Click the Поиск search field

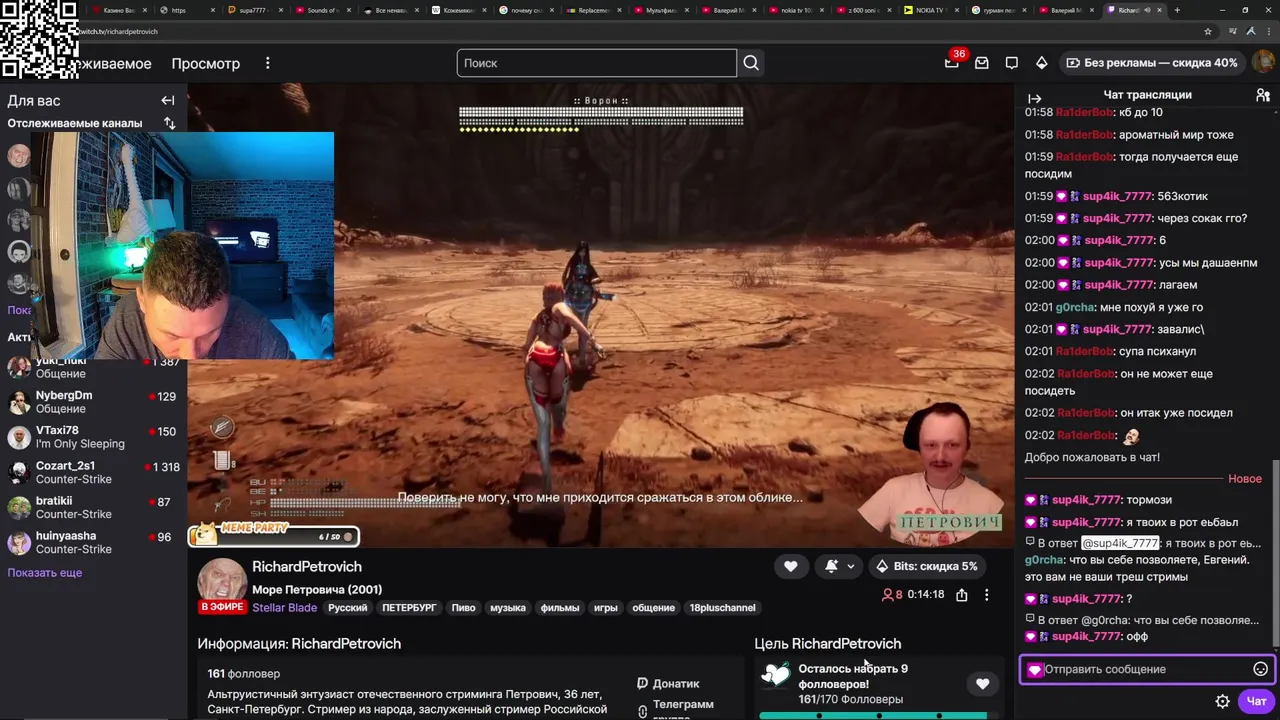click(x=597, y=63)
